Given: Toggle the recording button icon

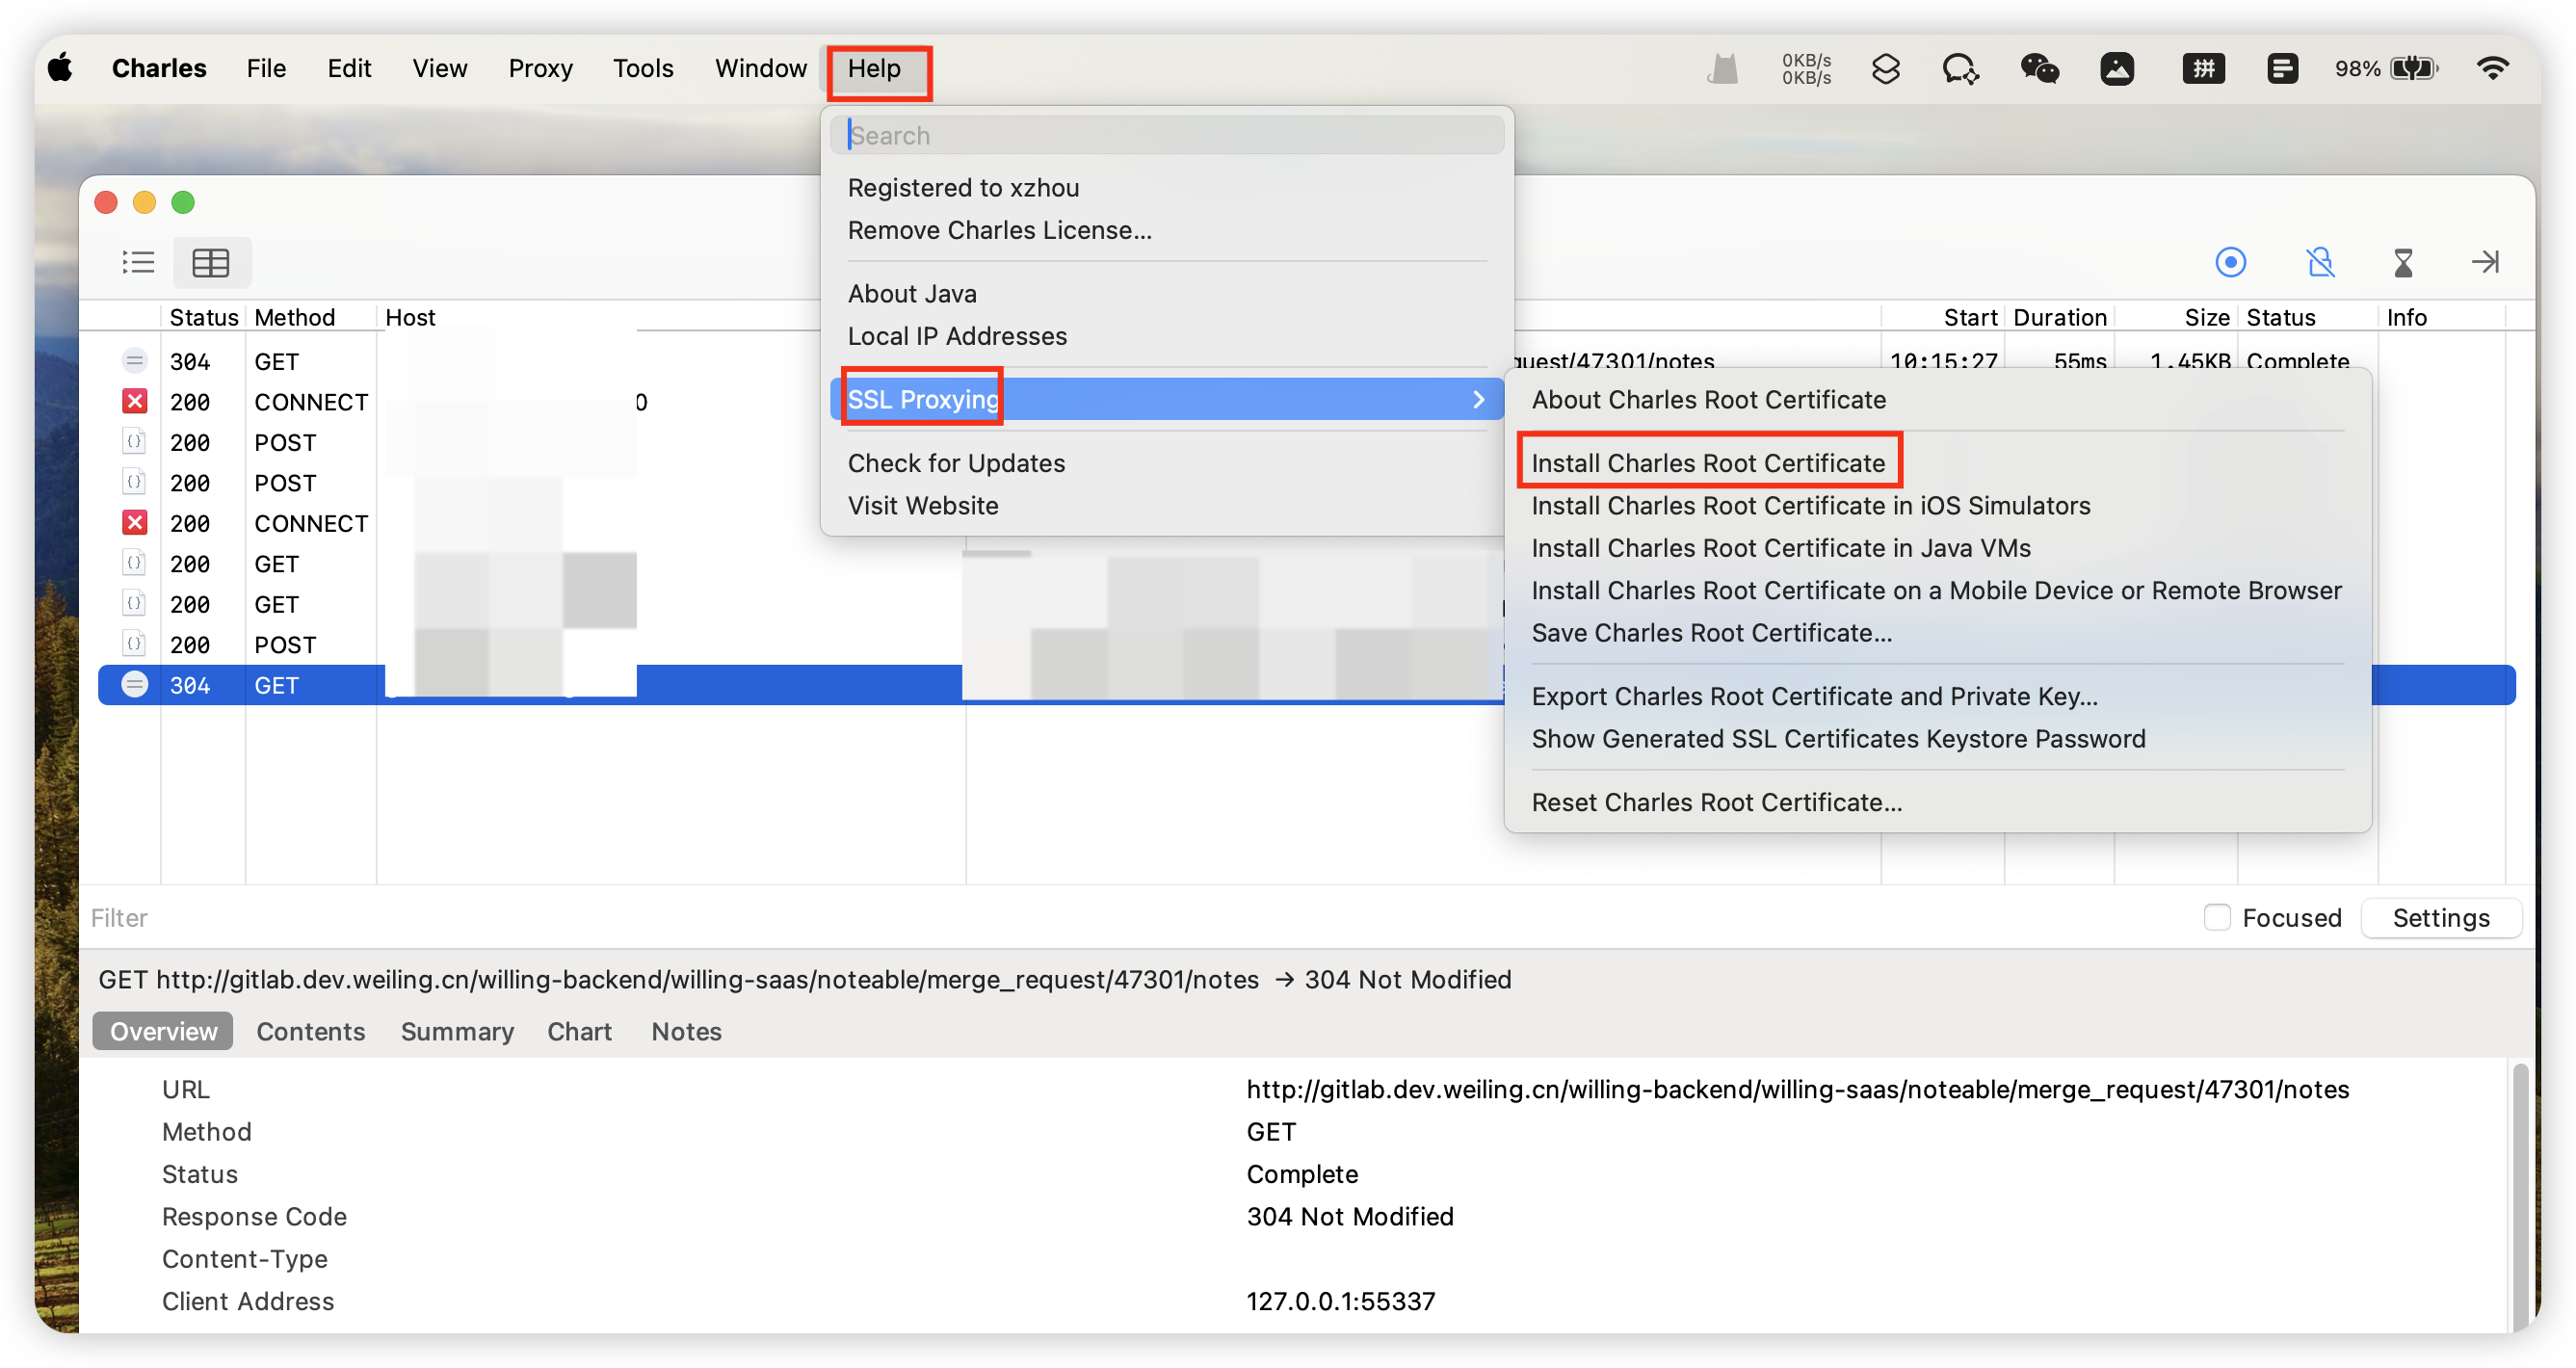Looking at the screenshot, I should click(2230, 262).
